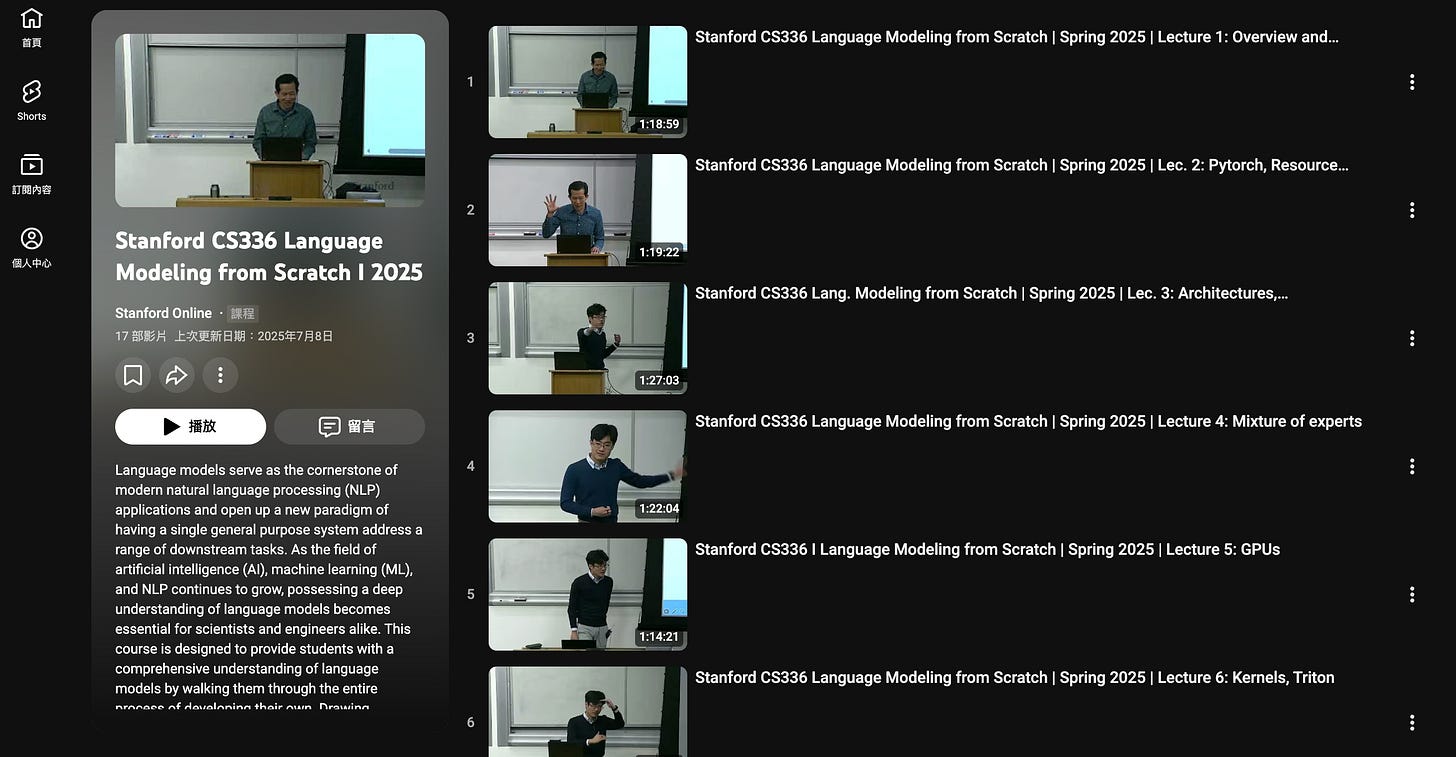Click the 1:18:59 duration badge
This screenshot has width=1456, height=757.
click(x=659, y=125)
